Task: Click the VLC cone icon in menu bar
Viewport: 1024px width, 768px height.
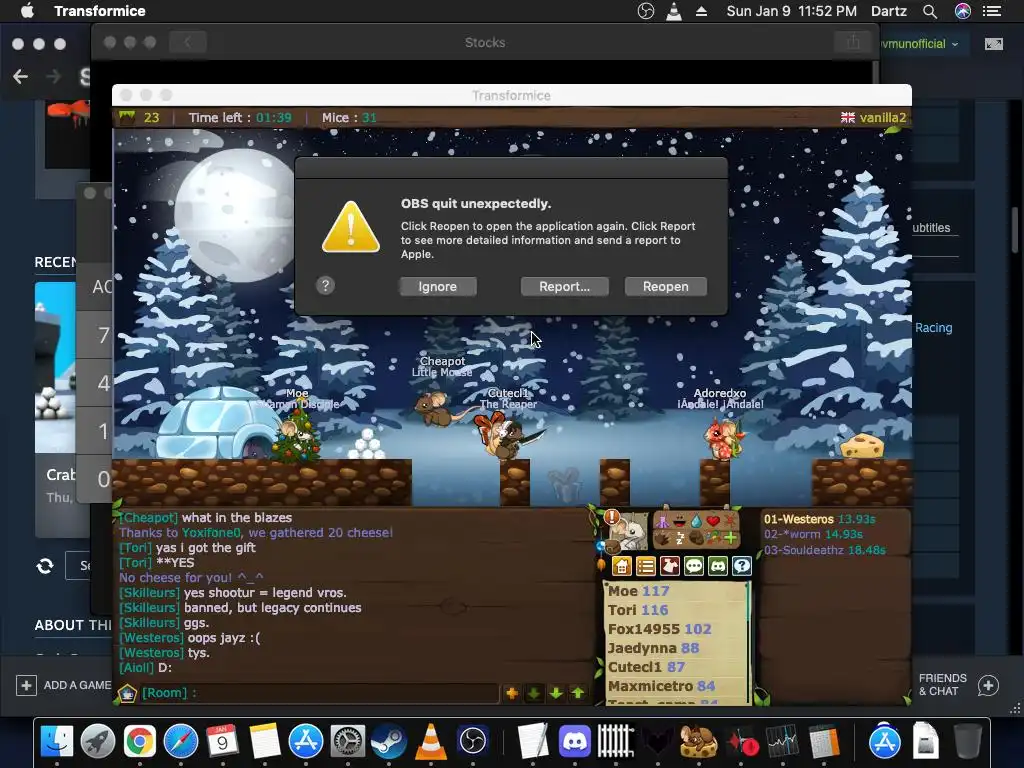Action: (x=674, y=11)
